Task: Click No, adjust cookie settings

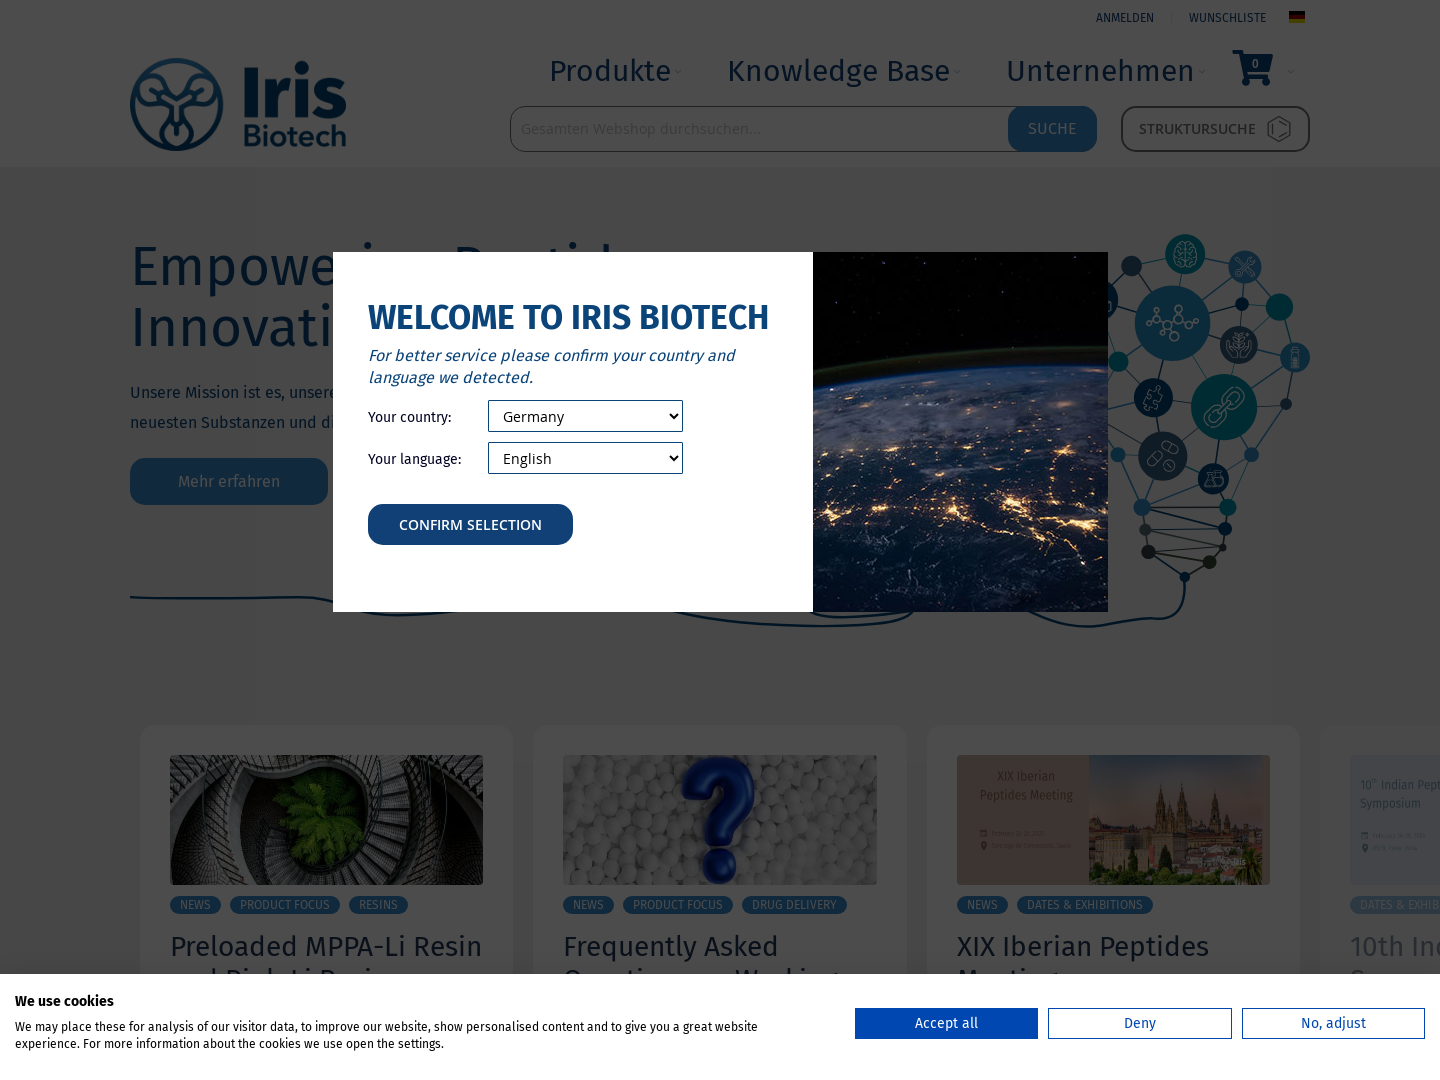Action: coord(1333,1023)
